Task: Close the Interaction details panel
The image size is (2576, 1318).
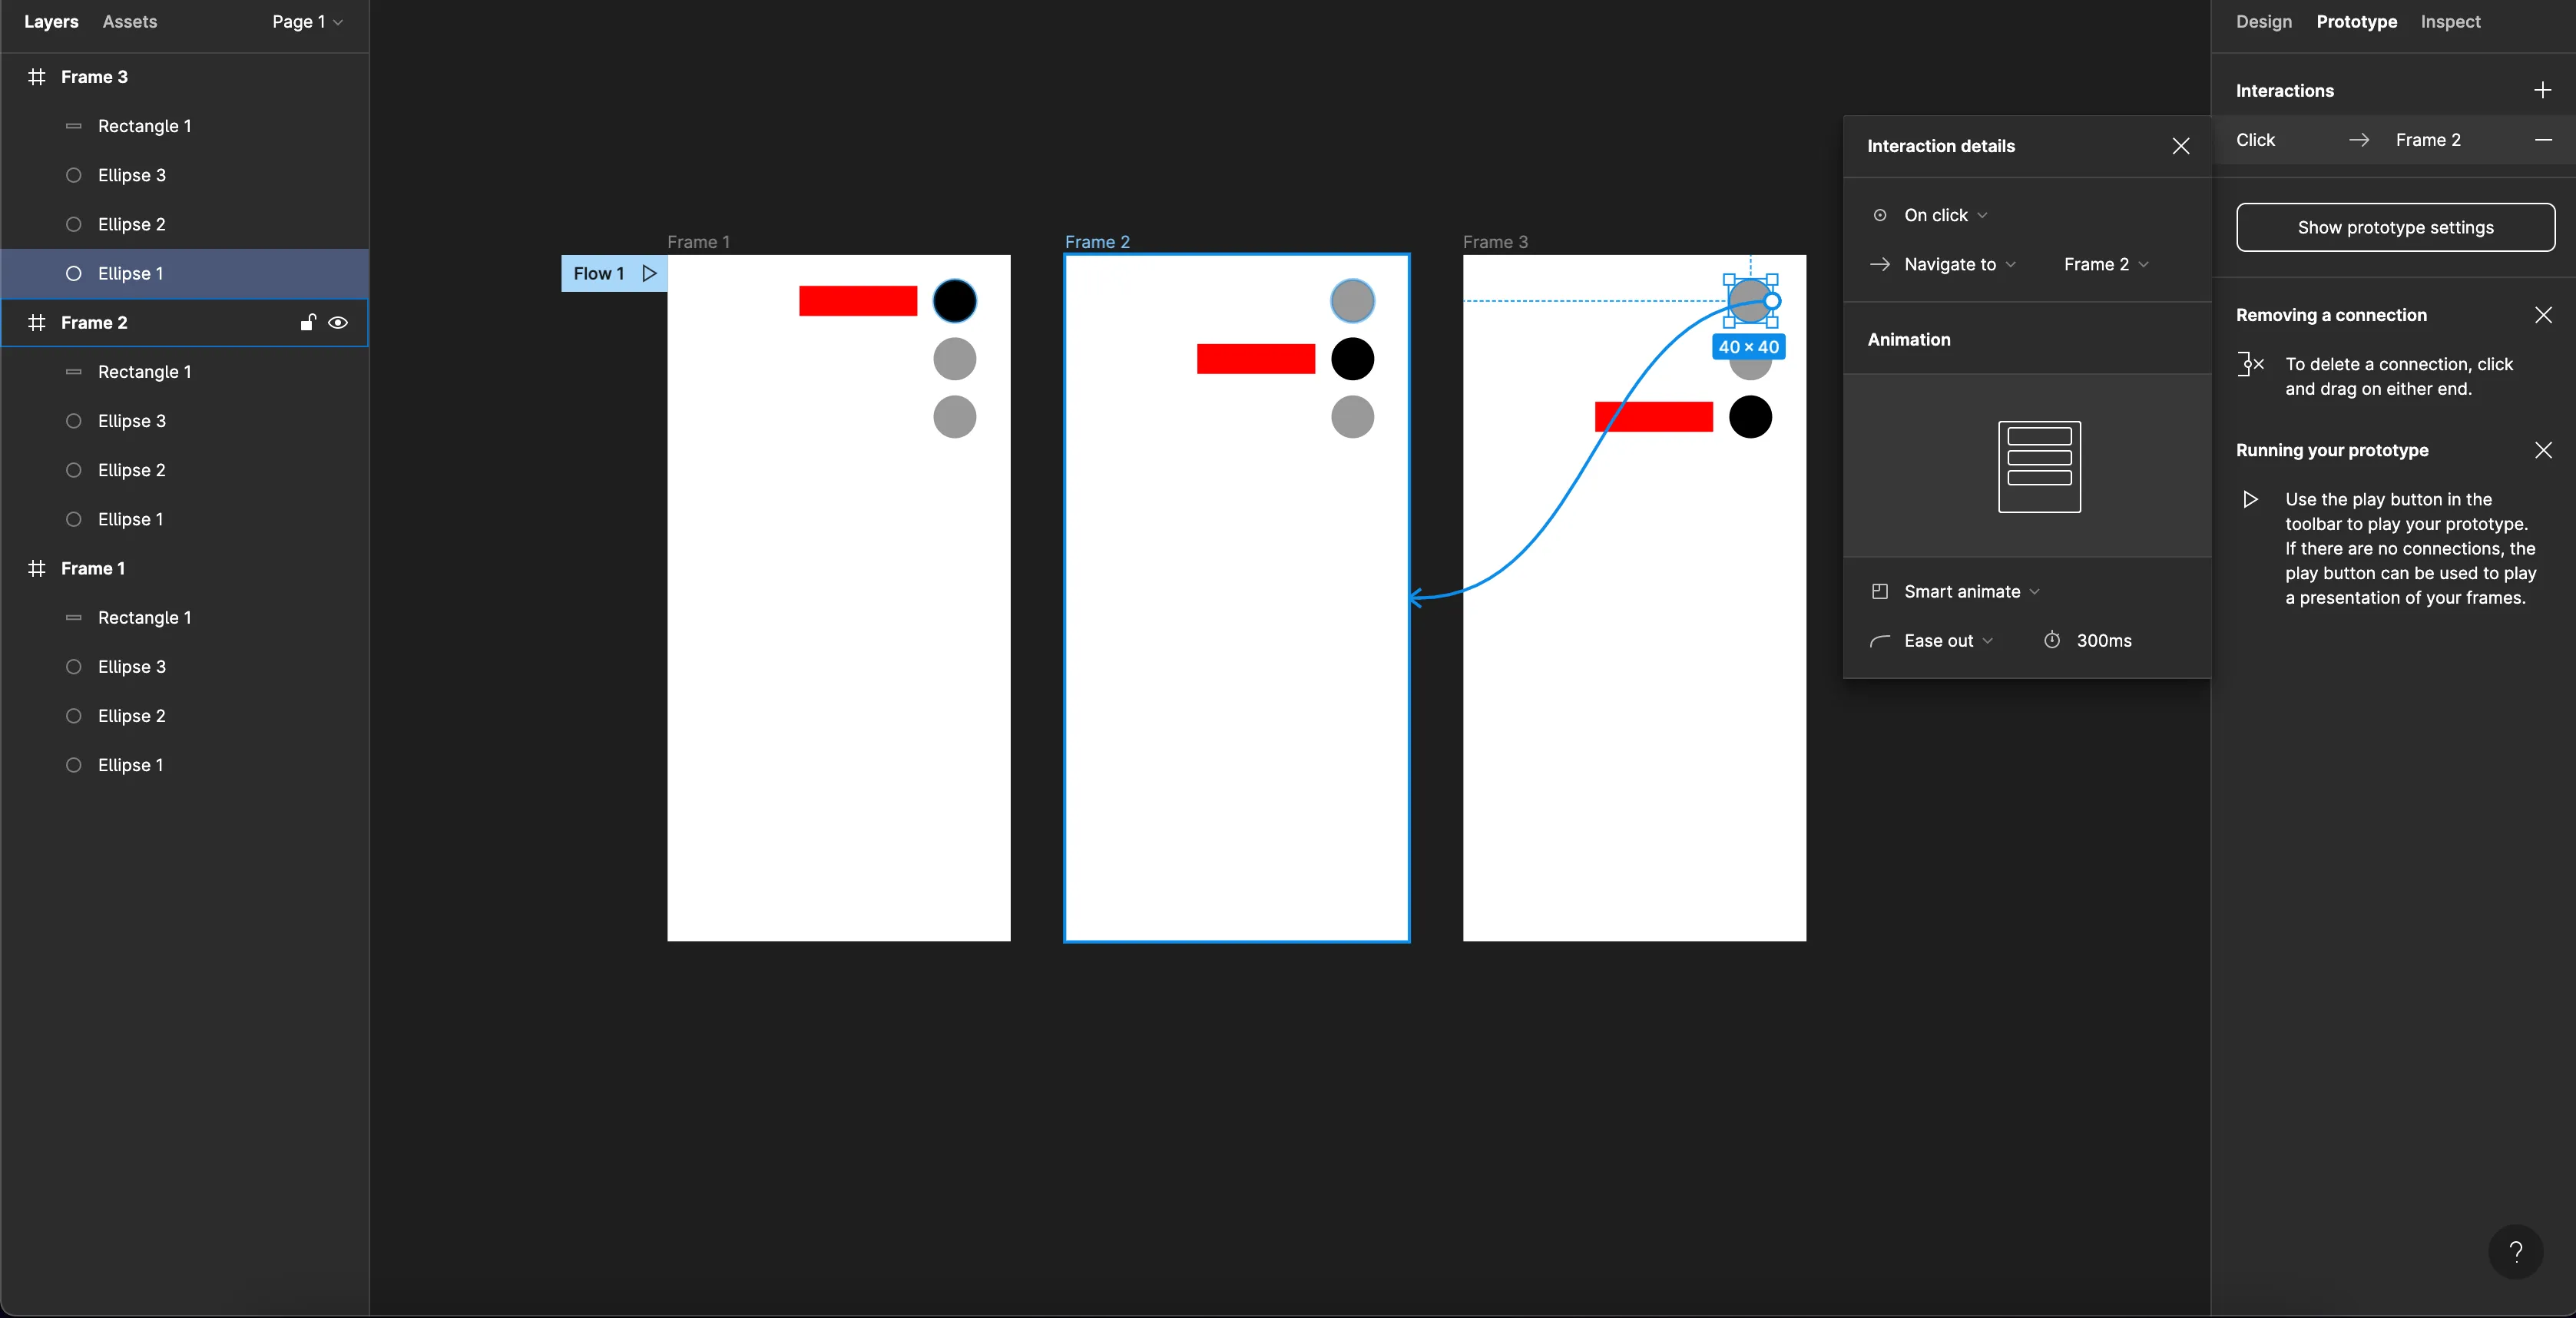Action: coord(2181,146)
